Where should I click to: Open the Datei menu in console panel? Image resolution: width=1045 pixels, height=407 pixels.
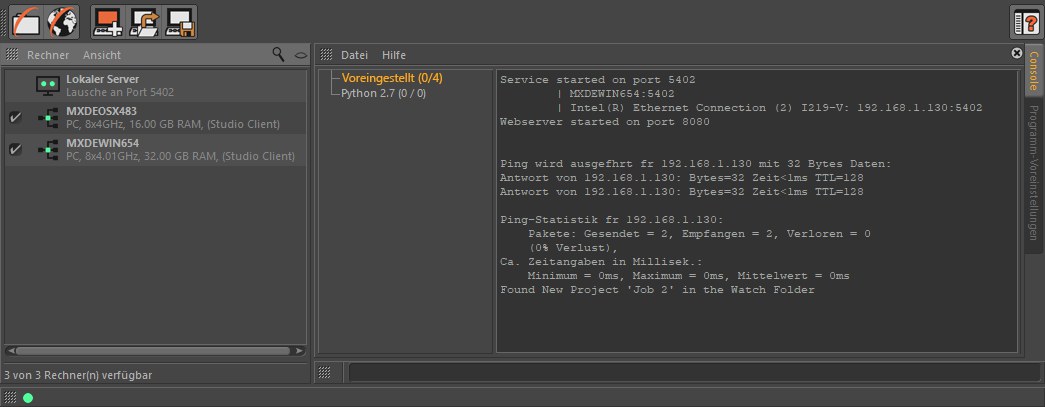point(354,55)
